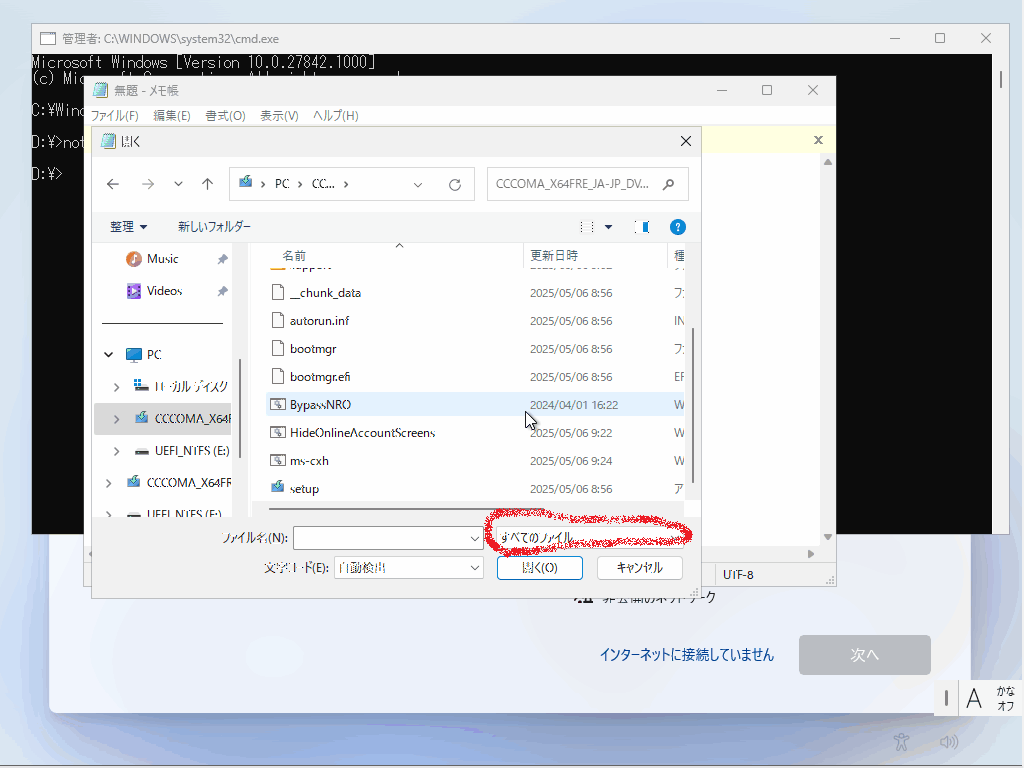The image size is (1024, 768).
Task: Click the 開く(O) button
Action: [539, 568]
